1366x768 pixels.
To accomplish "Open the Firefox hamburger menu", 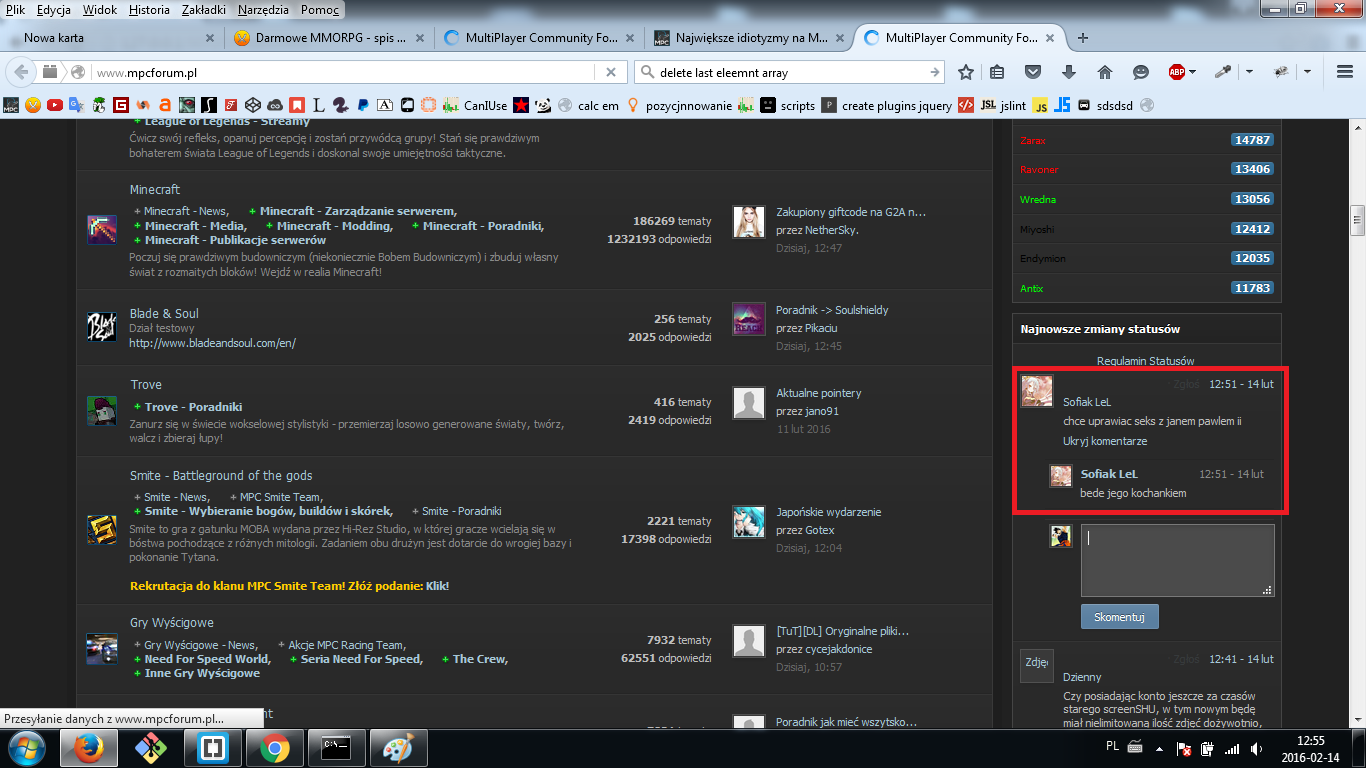I will [x=1344, y=72].
